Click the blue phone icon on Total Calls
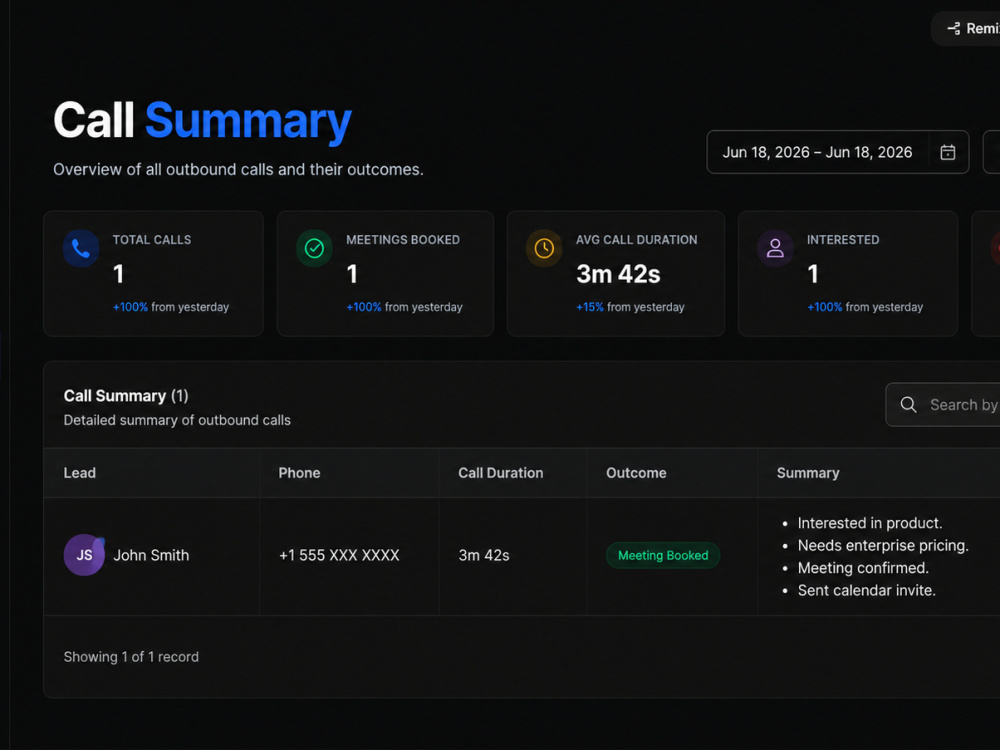Viewport: 1000px width, 750px height. tap(81, 248)
